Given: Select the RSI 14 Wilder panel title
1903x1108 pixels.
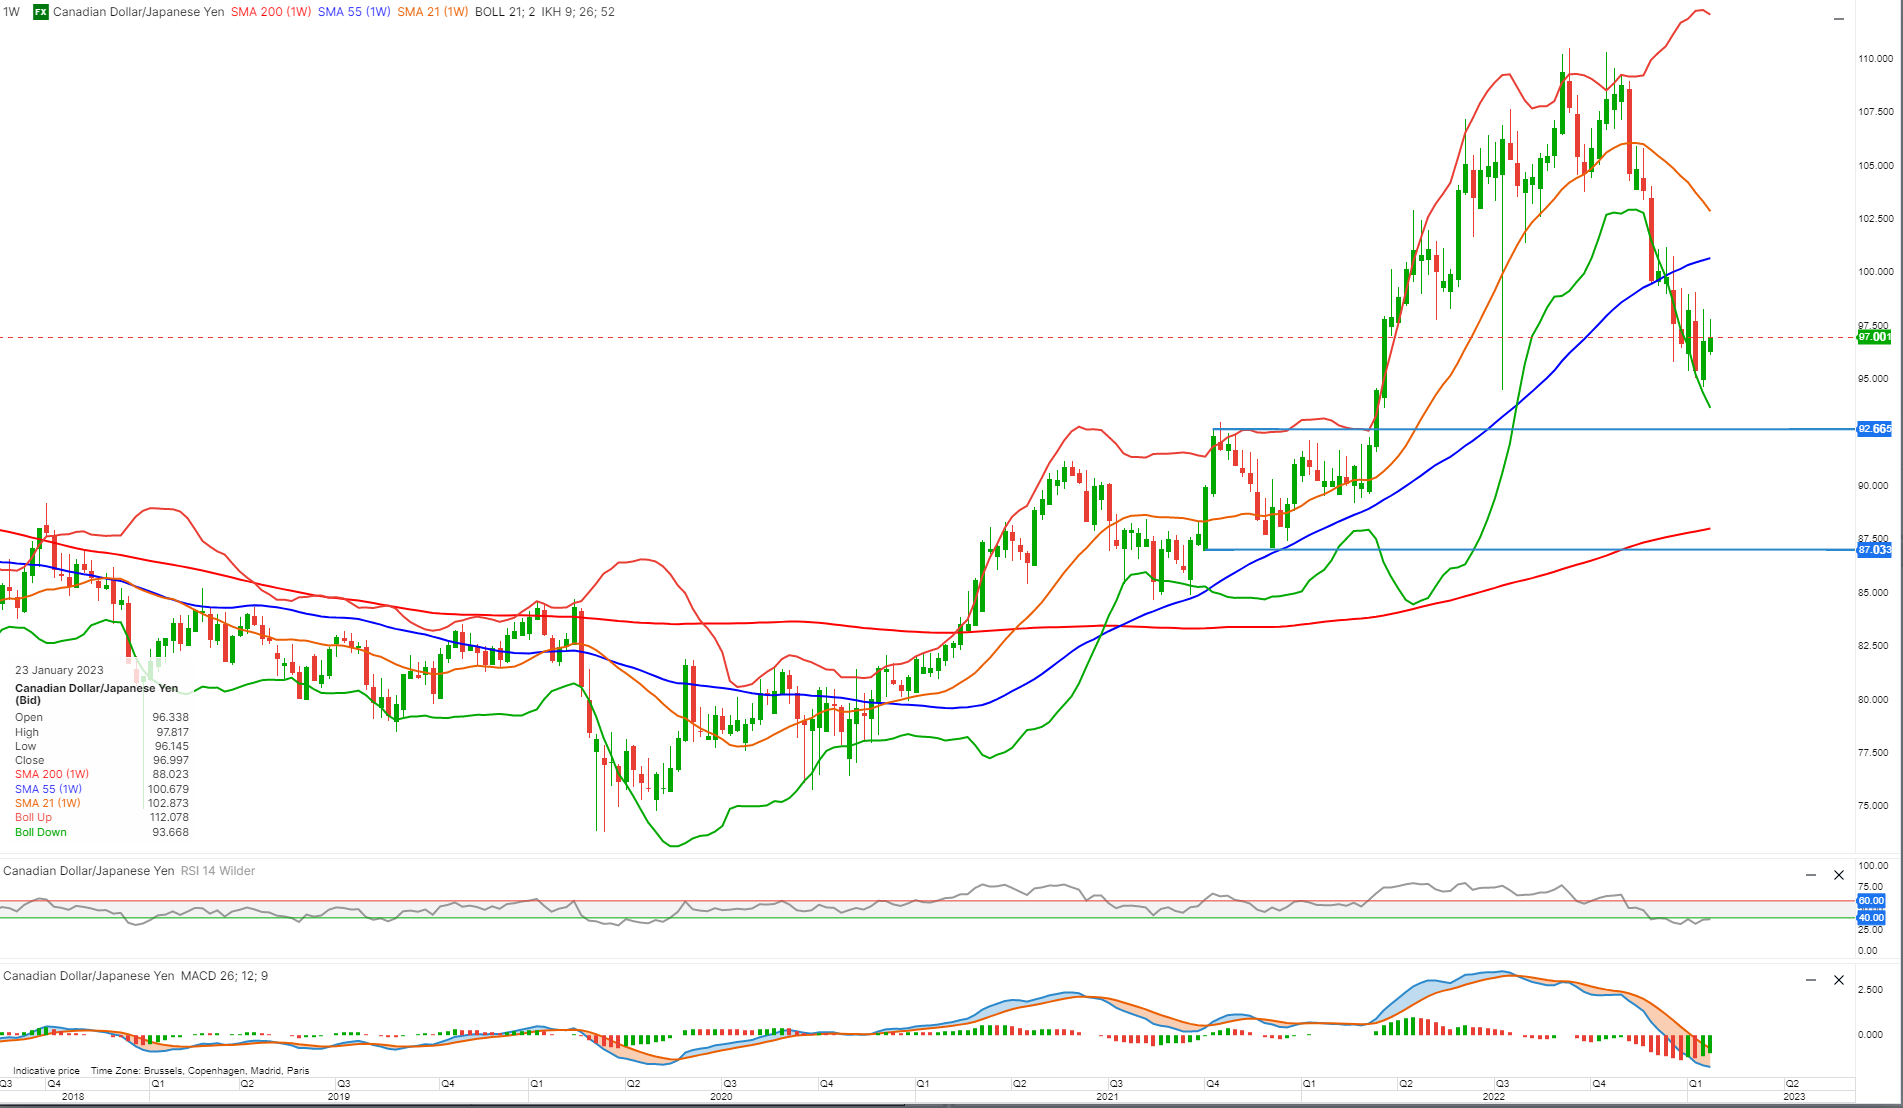Looking at the screenshot, I should click(217, 871).
